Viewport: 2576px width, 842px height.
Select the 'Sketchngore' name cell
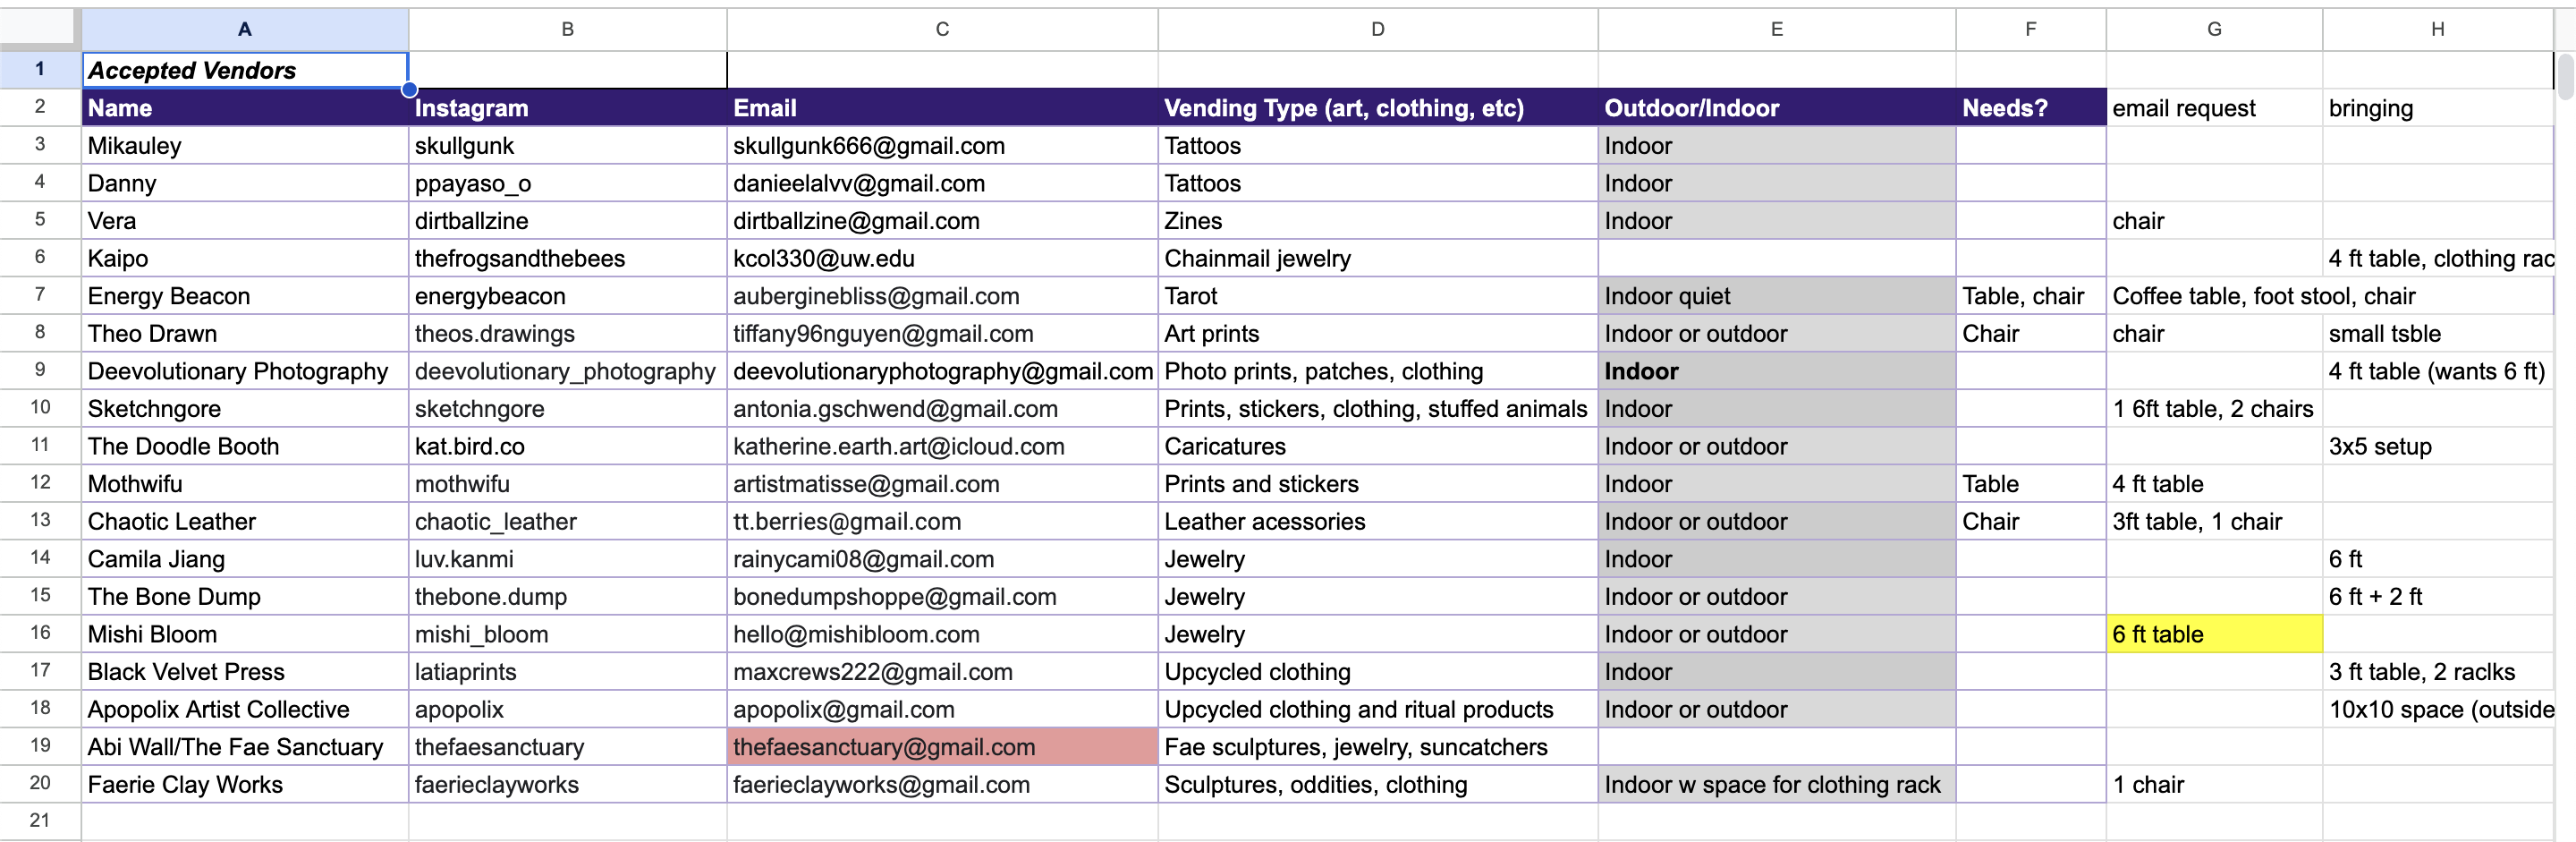click(x=245, y=408)
